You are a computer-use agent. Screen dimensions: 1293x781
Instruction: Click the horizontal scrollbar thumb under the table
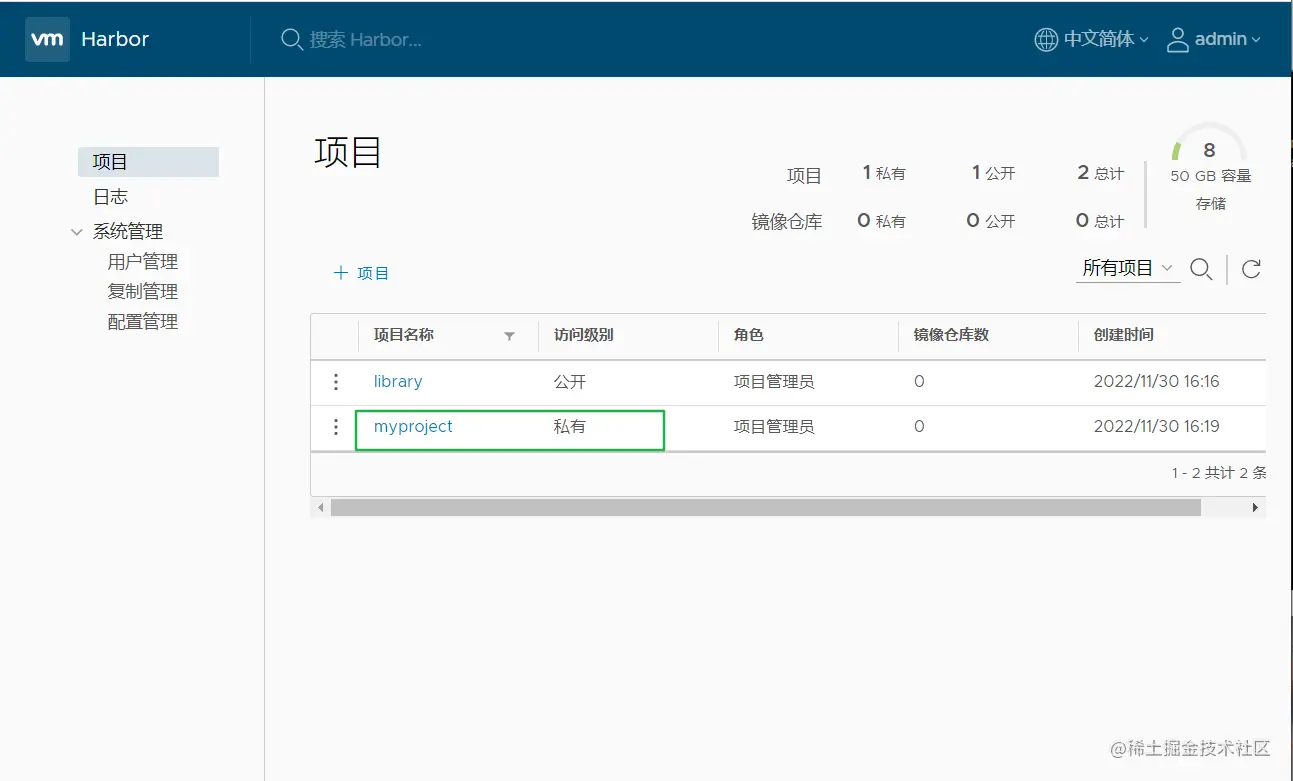[x=766, y=508]
